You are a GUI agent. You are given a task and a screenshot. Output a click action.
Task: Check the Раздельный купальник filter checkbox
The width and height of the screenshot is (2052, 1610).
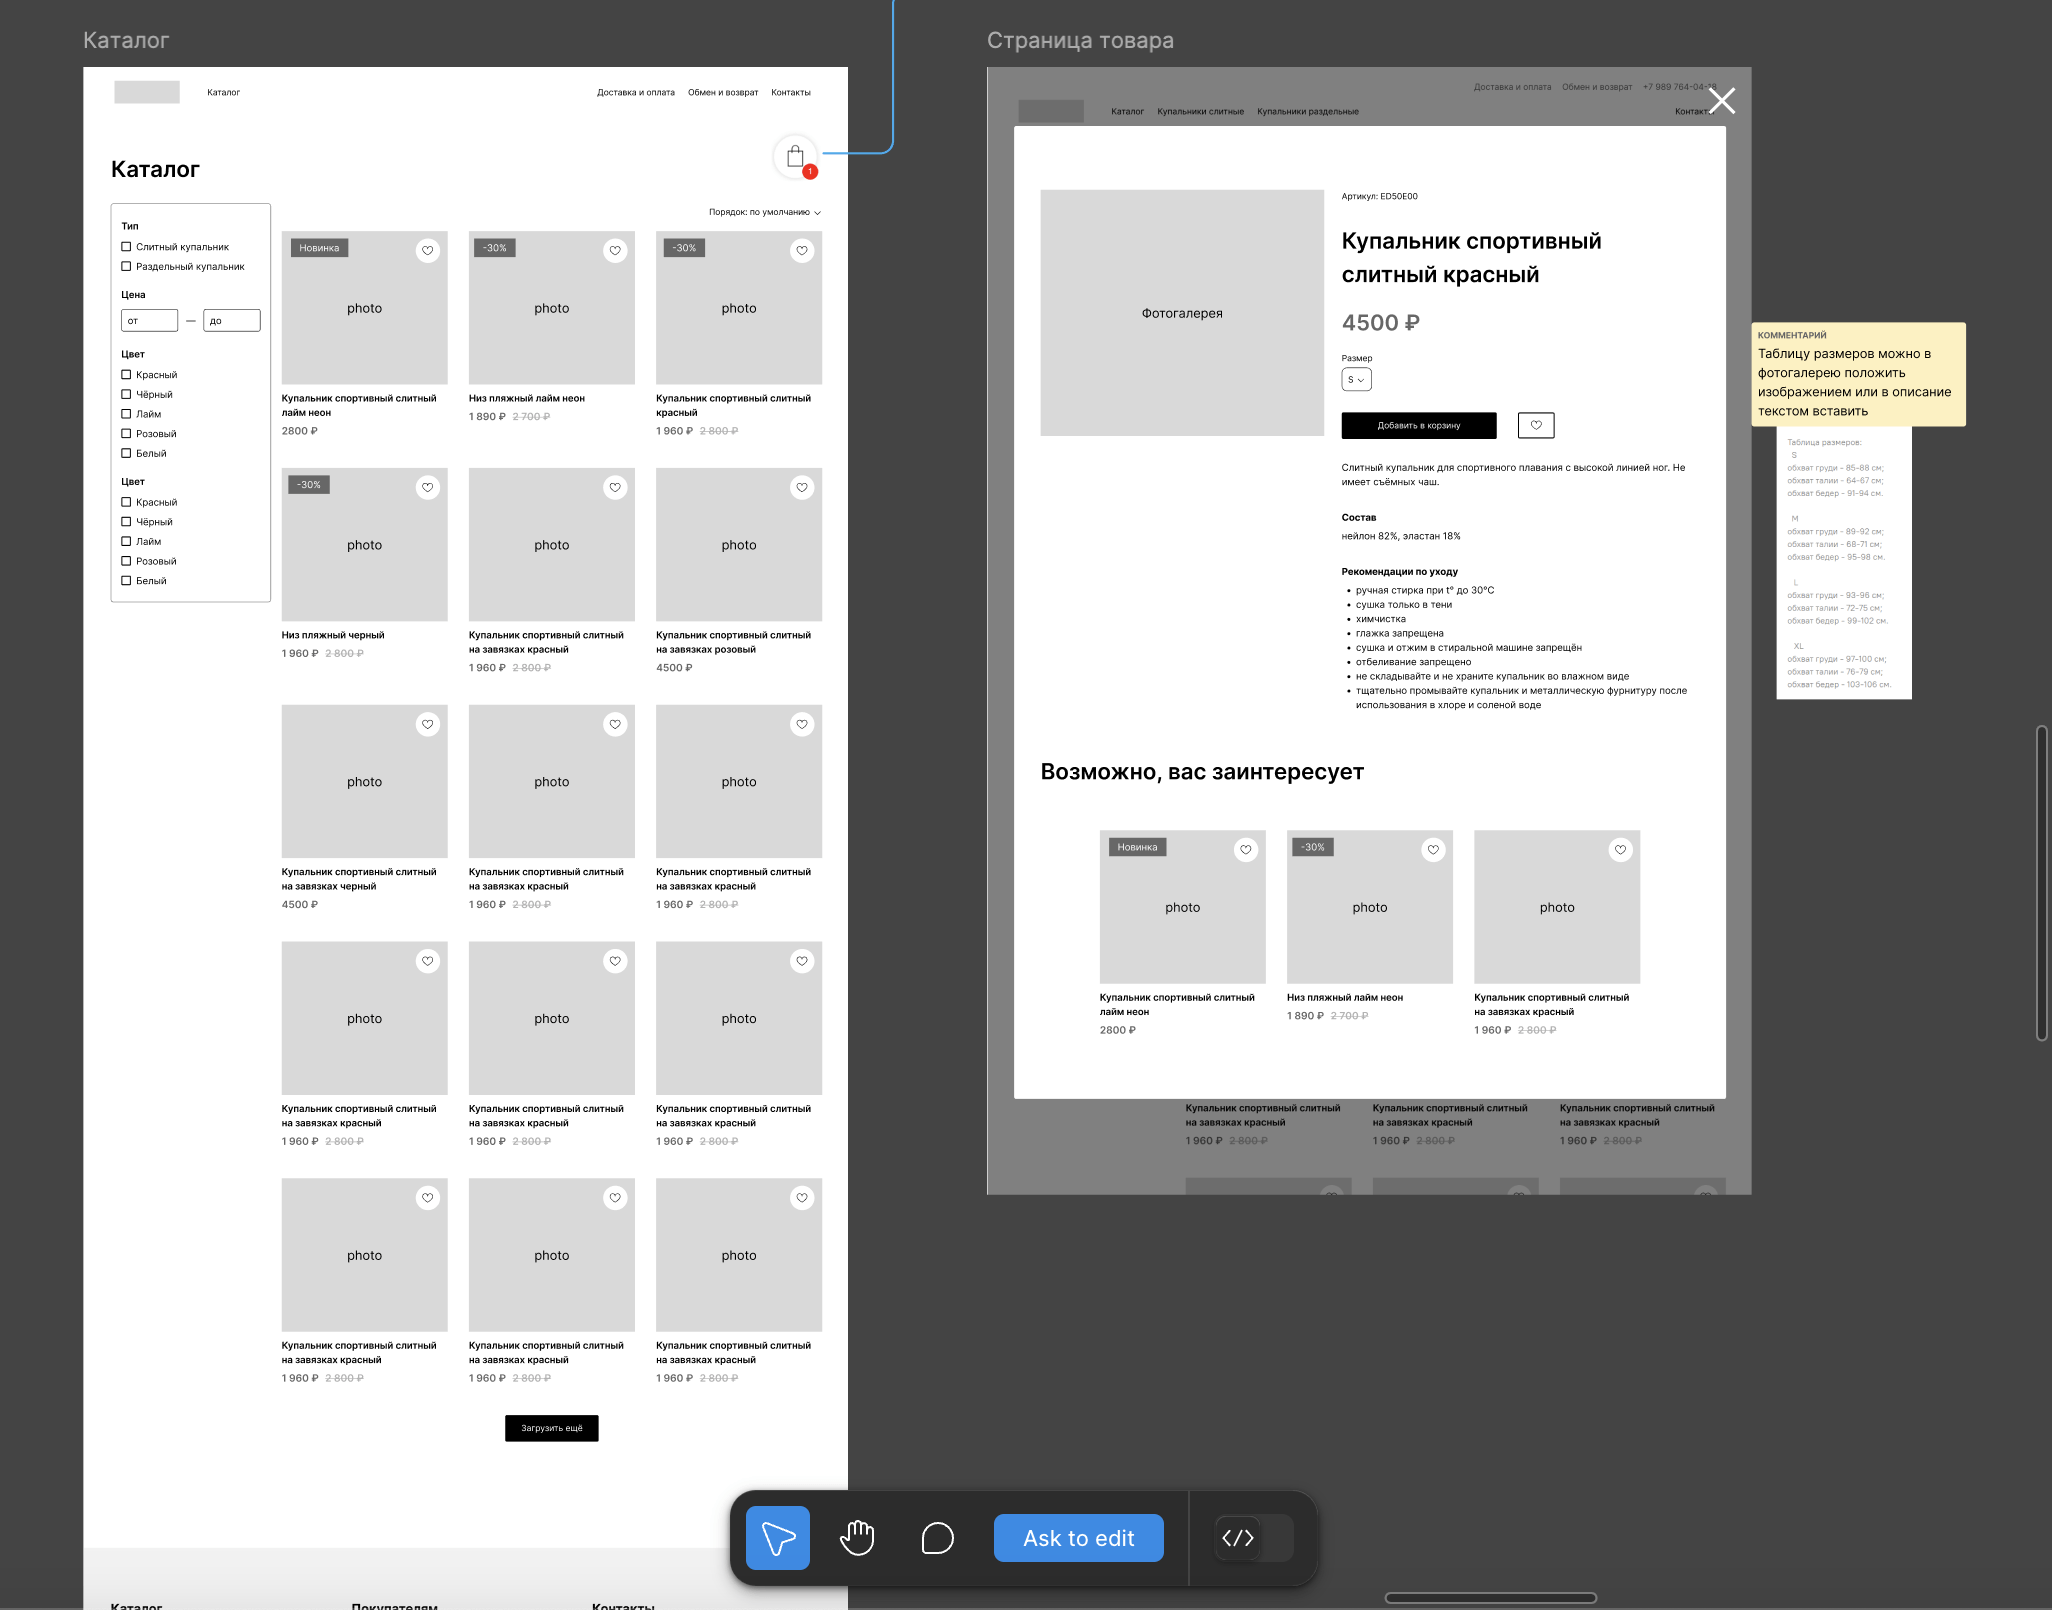click(126, 267)
